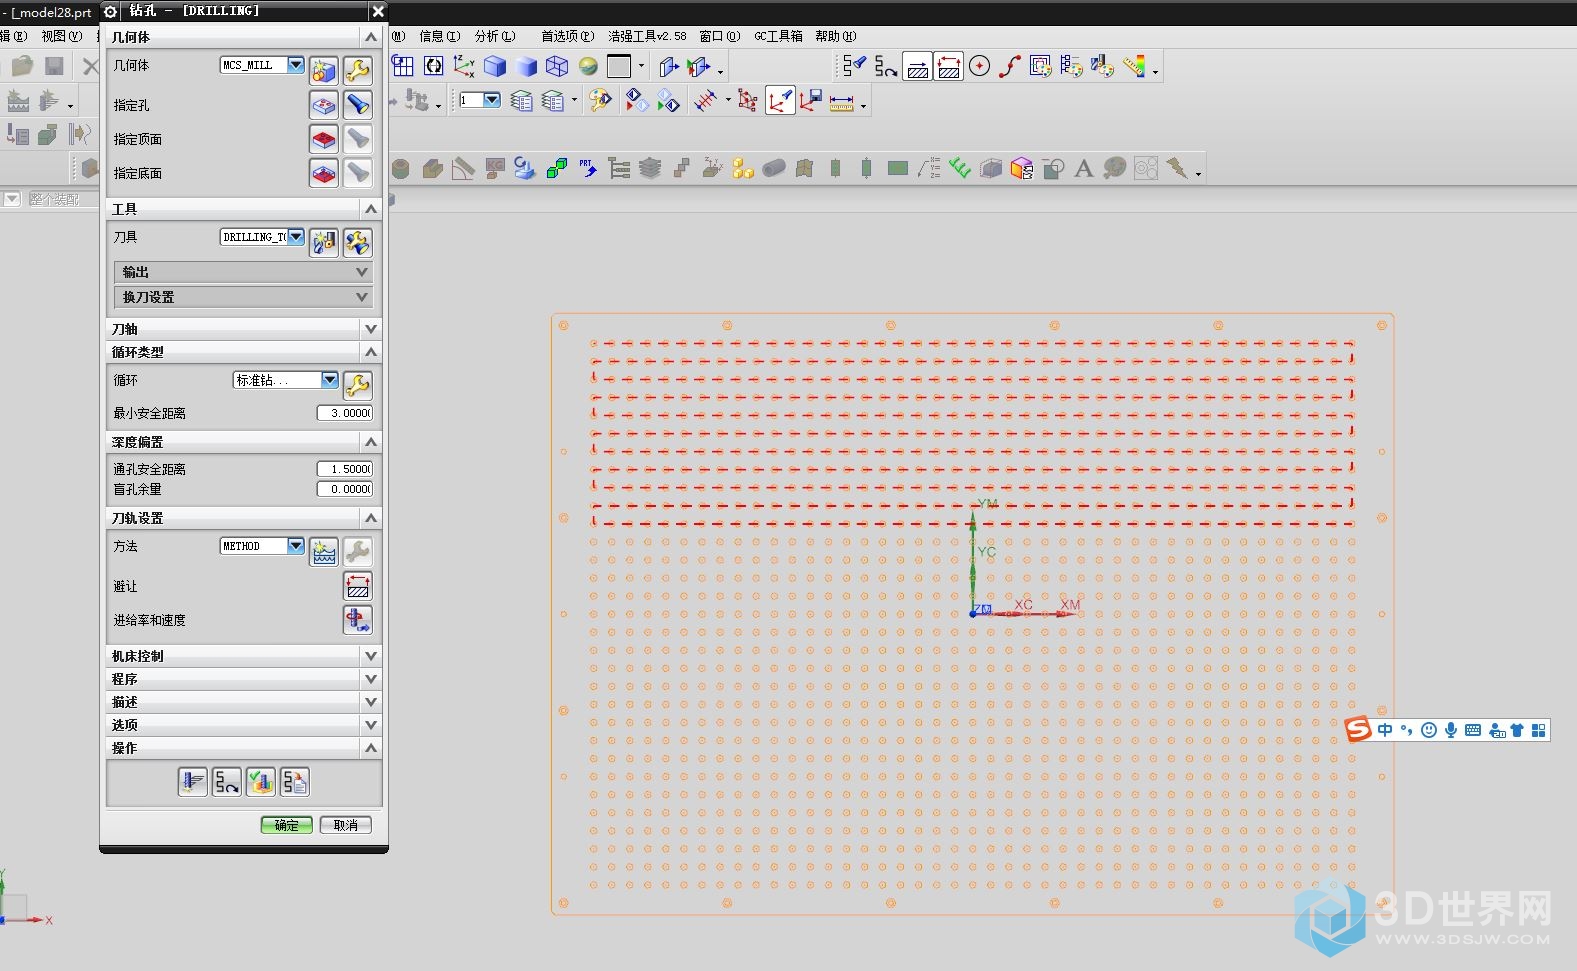The height and width of the screenshot is (971, 1577).
Task: Click the Sogou IME microphone icon
Action: coord(1451,730)
